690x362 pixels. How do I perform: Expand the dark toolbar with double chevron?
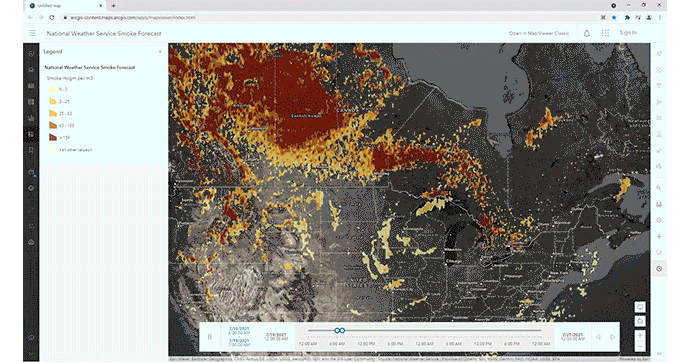31,354
